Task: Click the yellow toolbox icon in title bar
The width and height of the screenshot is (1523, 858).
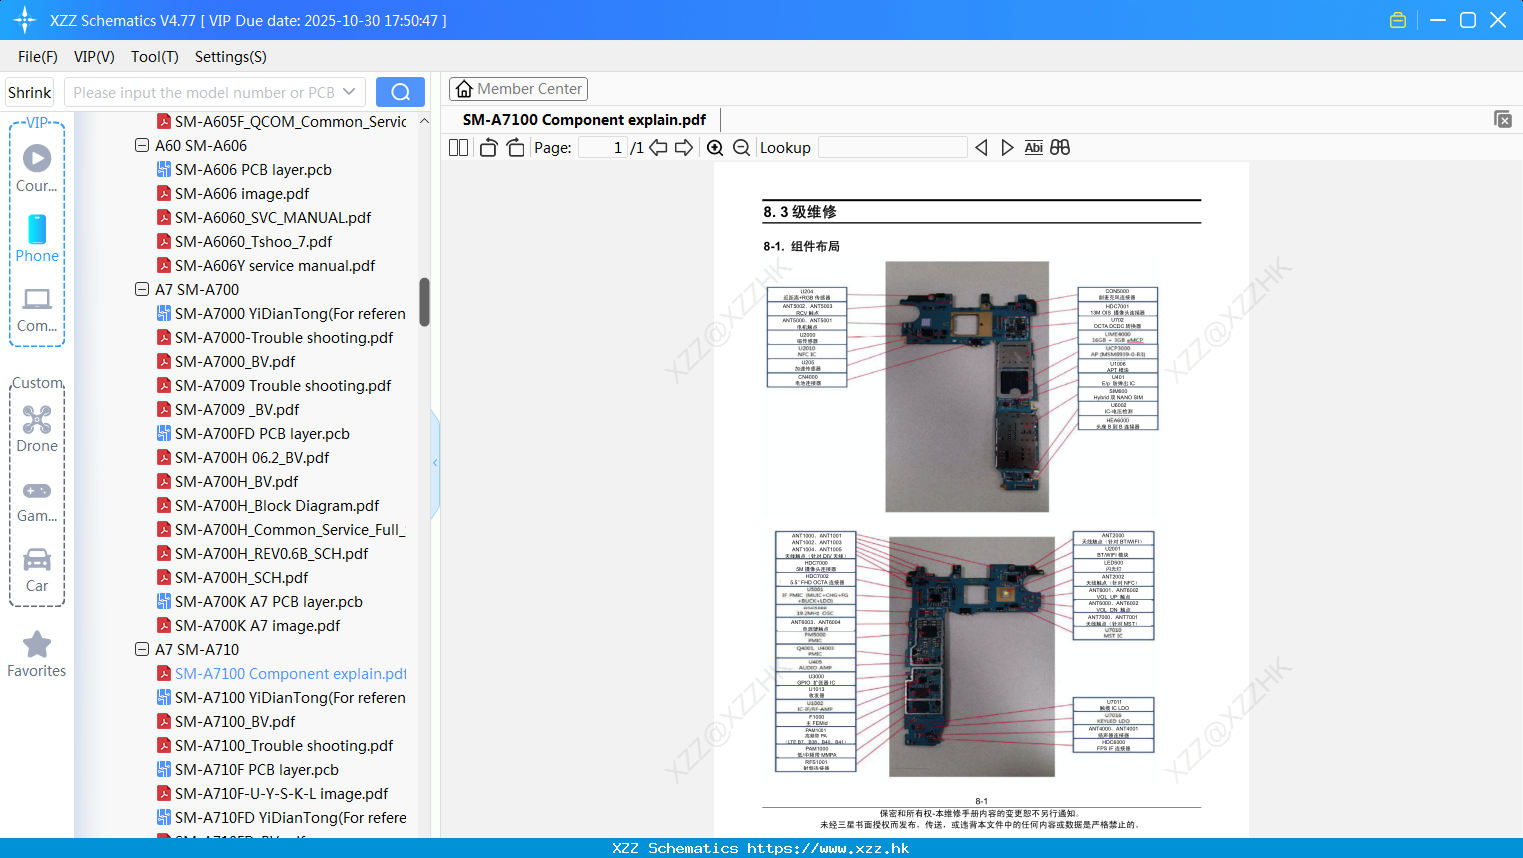Action: click(x=1398, y=20)
